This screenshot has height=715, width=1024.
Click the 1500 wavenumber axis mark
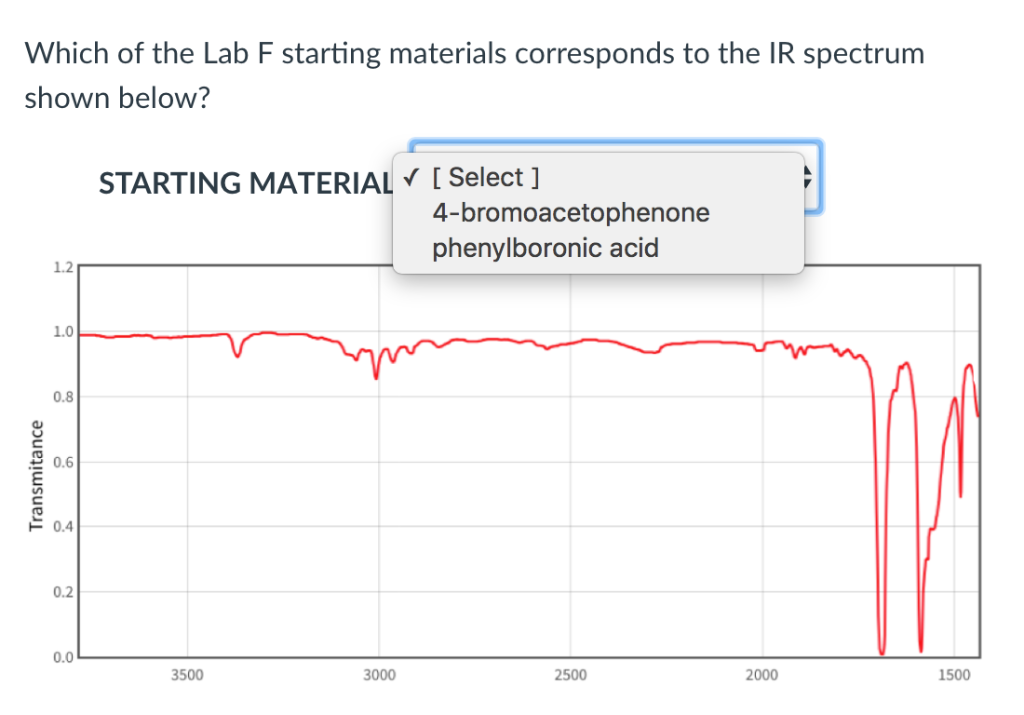point(956,676)
